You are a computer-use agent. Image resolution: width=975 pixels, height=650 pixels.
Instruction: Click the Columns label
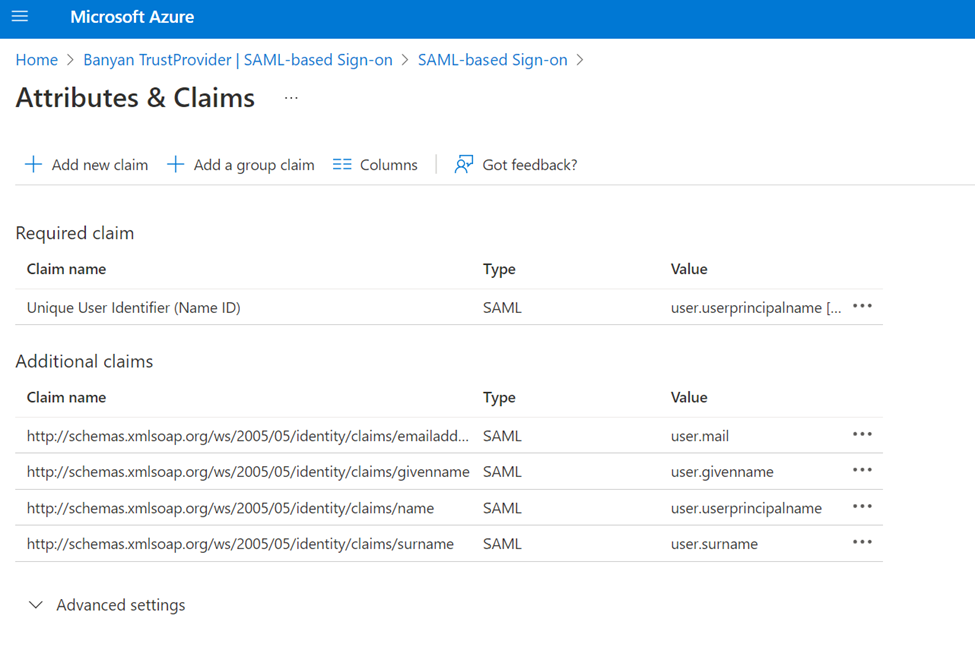coord(389,165)
